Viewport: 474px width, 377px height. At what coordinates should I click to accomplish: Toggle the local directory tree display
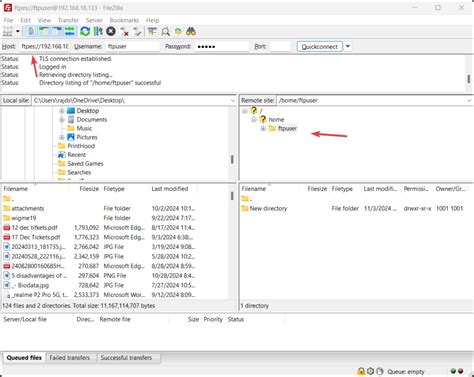pyautogui.click(x=44, y=32)
